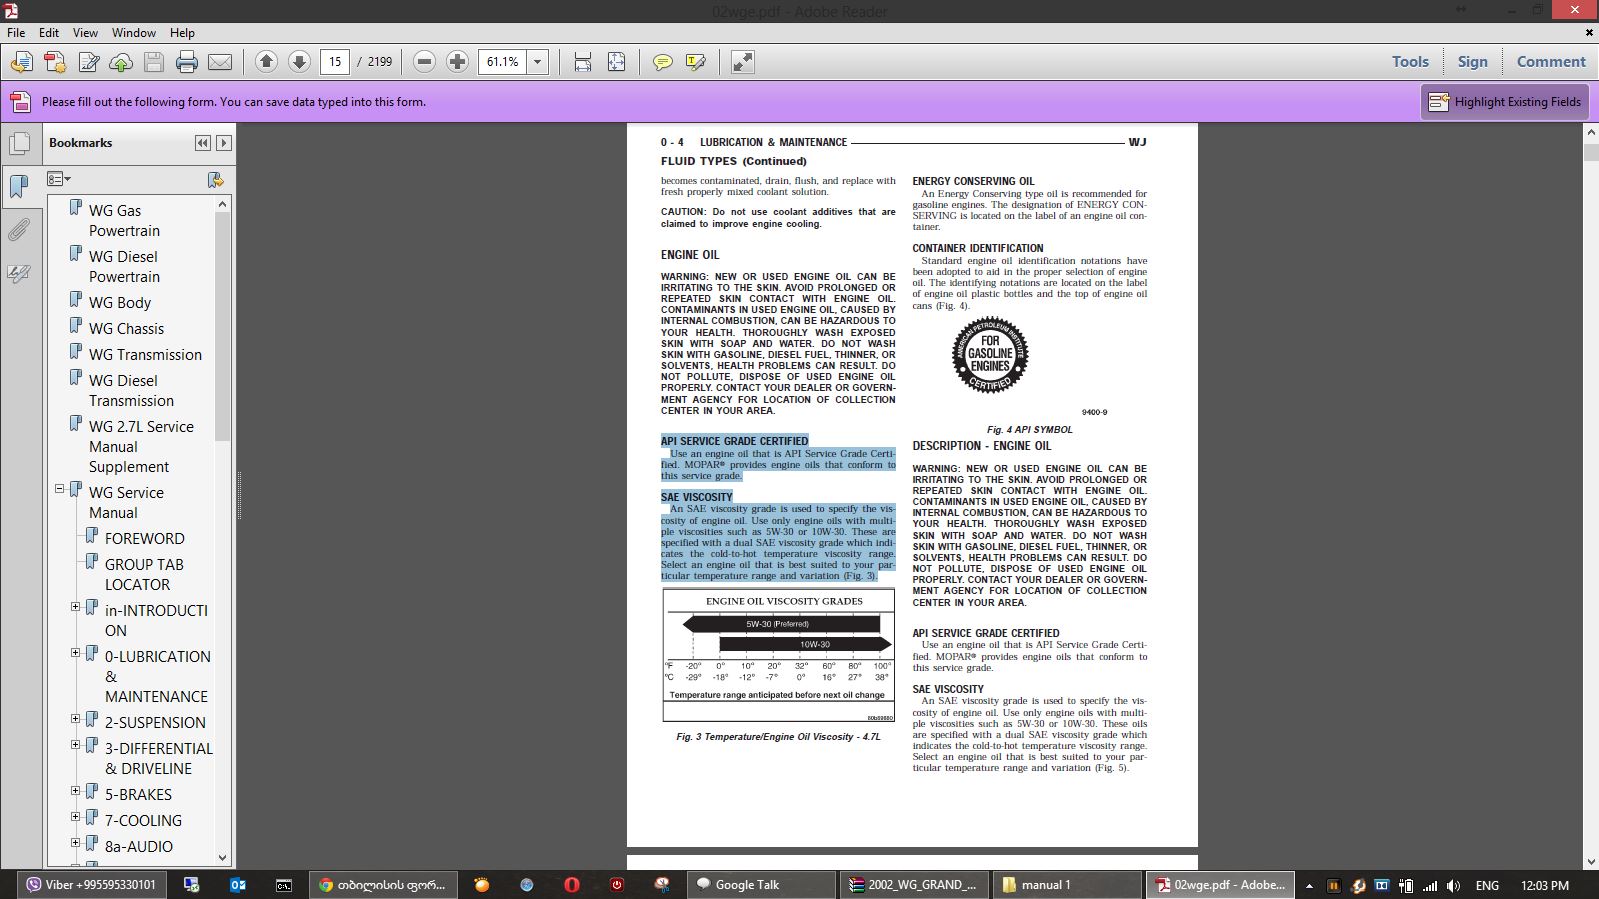This screenshot has height=899, width=1599.
Task: Send the file by email icon
Action: (x=220, y=62)
